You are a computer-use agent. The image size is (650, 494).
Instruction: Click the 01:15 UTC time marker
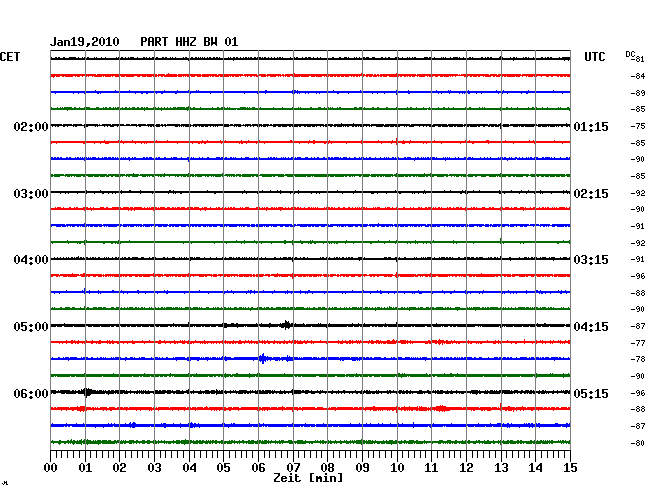[x=591, y=127]
